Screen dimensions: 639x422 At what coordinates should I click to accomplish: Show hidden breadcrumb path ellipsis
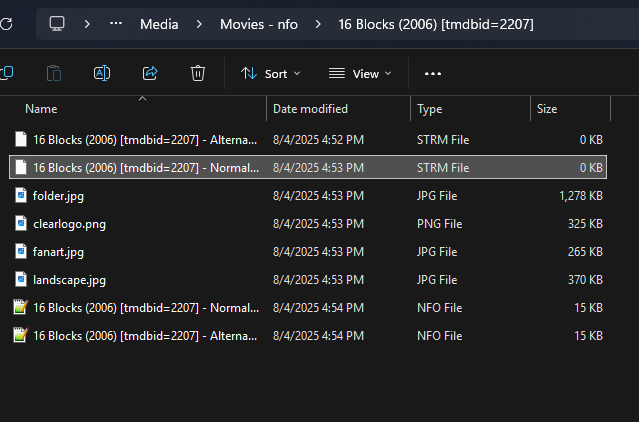117,23
